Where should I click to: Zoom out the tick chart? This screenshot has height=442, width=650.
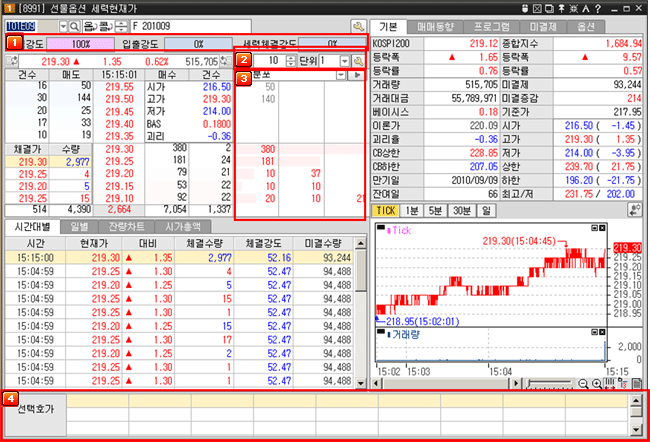583,383
